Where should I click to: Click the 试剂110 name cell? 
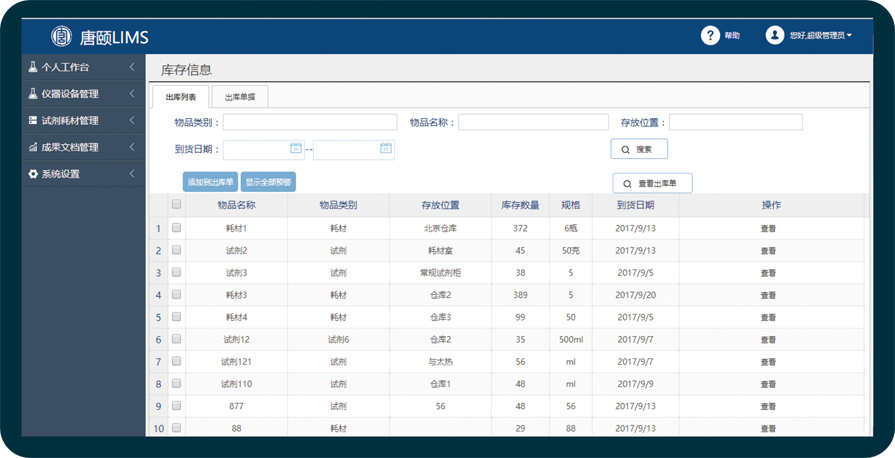point(236,384)
